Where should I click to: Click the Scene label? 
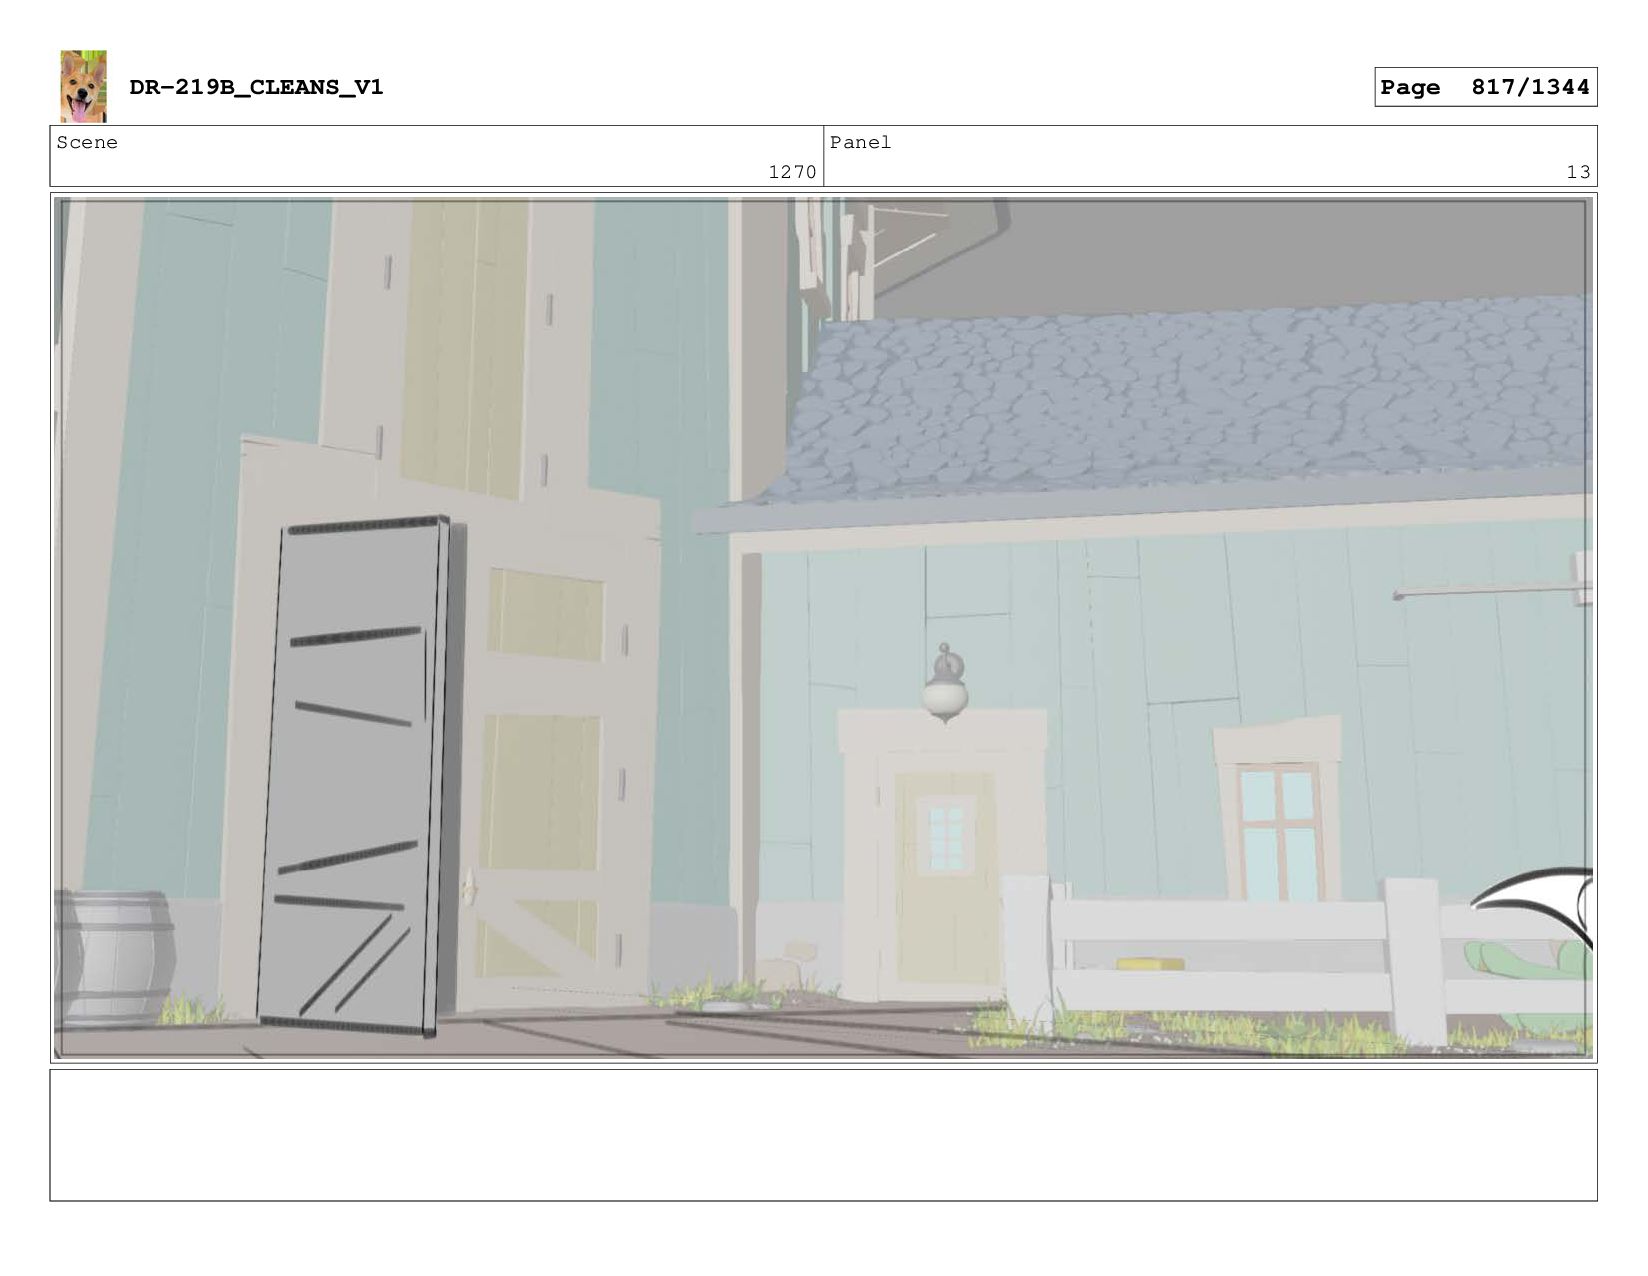[x=87, y=142]
